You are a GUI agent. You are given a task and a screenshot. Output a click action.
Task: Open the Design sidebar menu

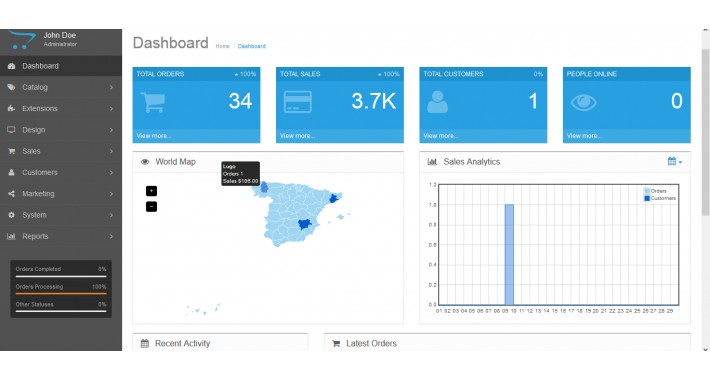61,130
